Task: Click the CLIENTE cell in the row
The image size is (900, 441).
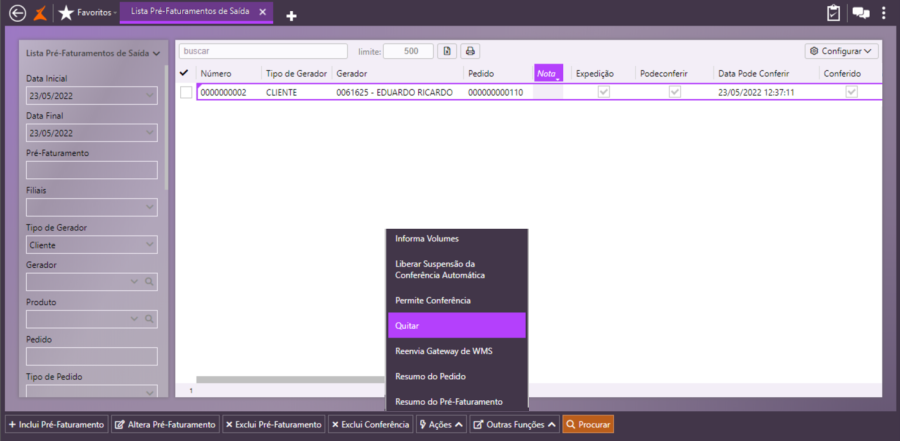Action: coord(282,92)
